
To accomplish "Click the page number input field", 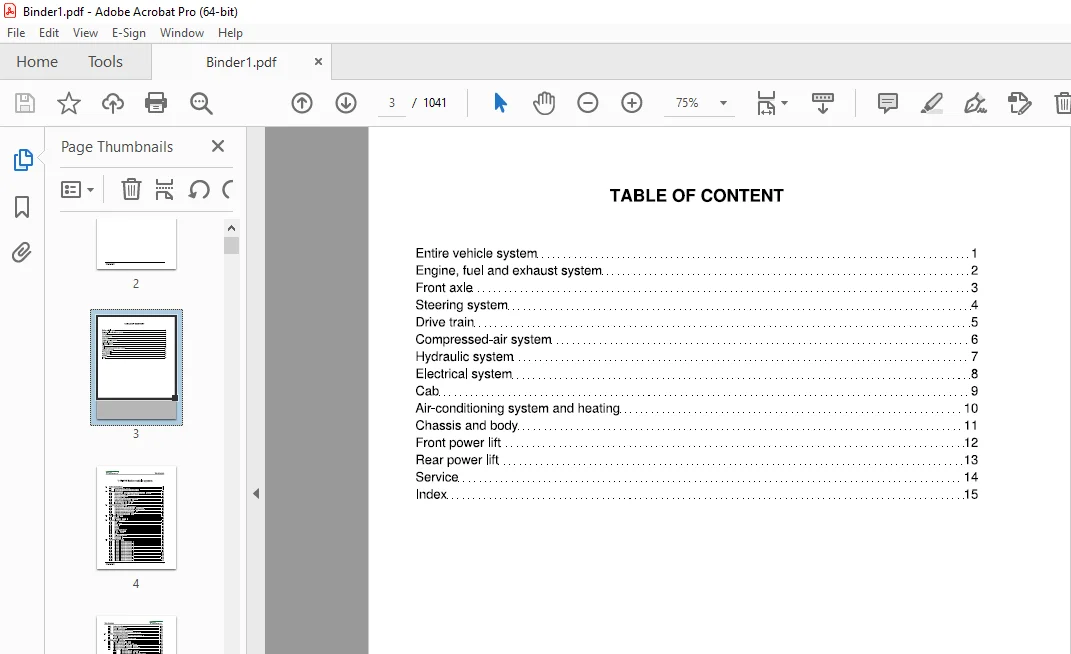I will tap(391, 103).
